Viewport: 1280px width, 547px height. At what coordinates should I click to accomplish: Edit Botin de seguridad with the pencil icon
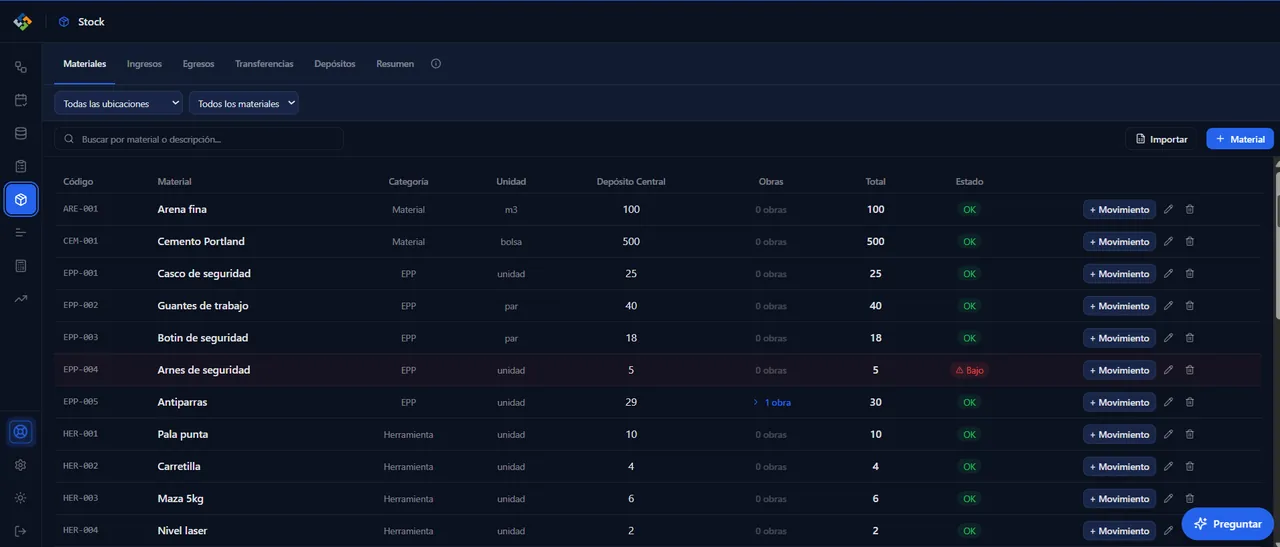click(1168, 337)
